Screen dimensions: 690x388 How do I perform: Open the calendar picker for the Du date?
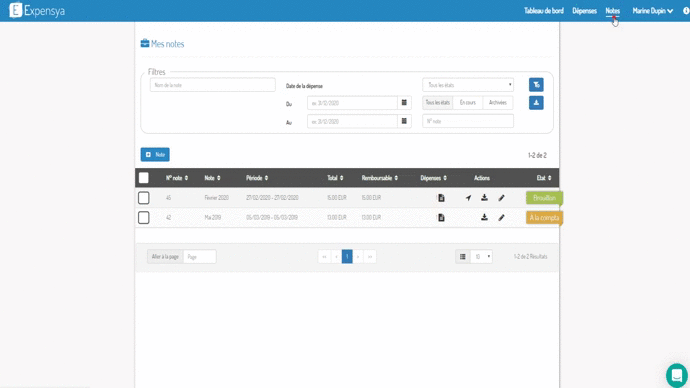click(404, 103)
